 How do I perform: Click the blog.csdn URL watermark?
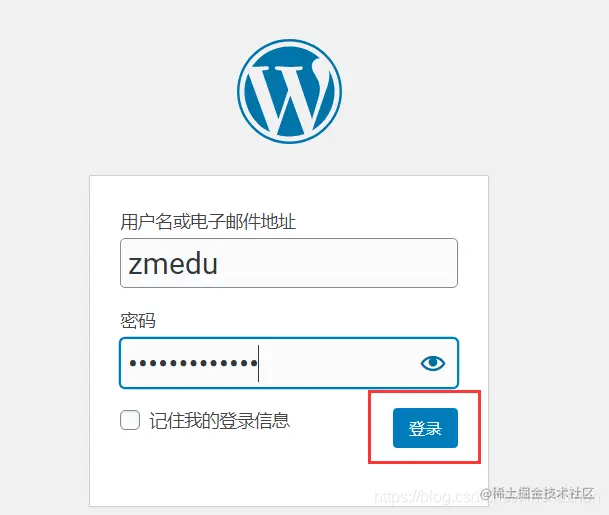tap(427, 497)
